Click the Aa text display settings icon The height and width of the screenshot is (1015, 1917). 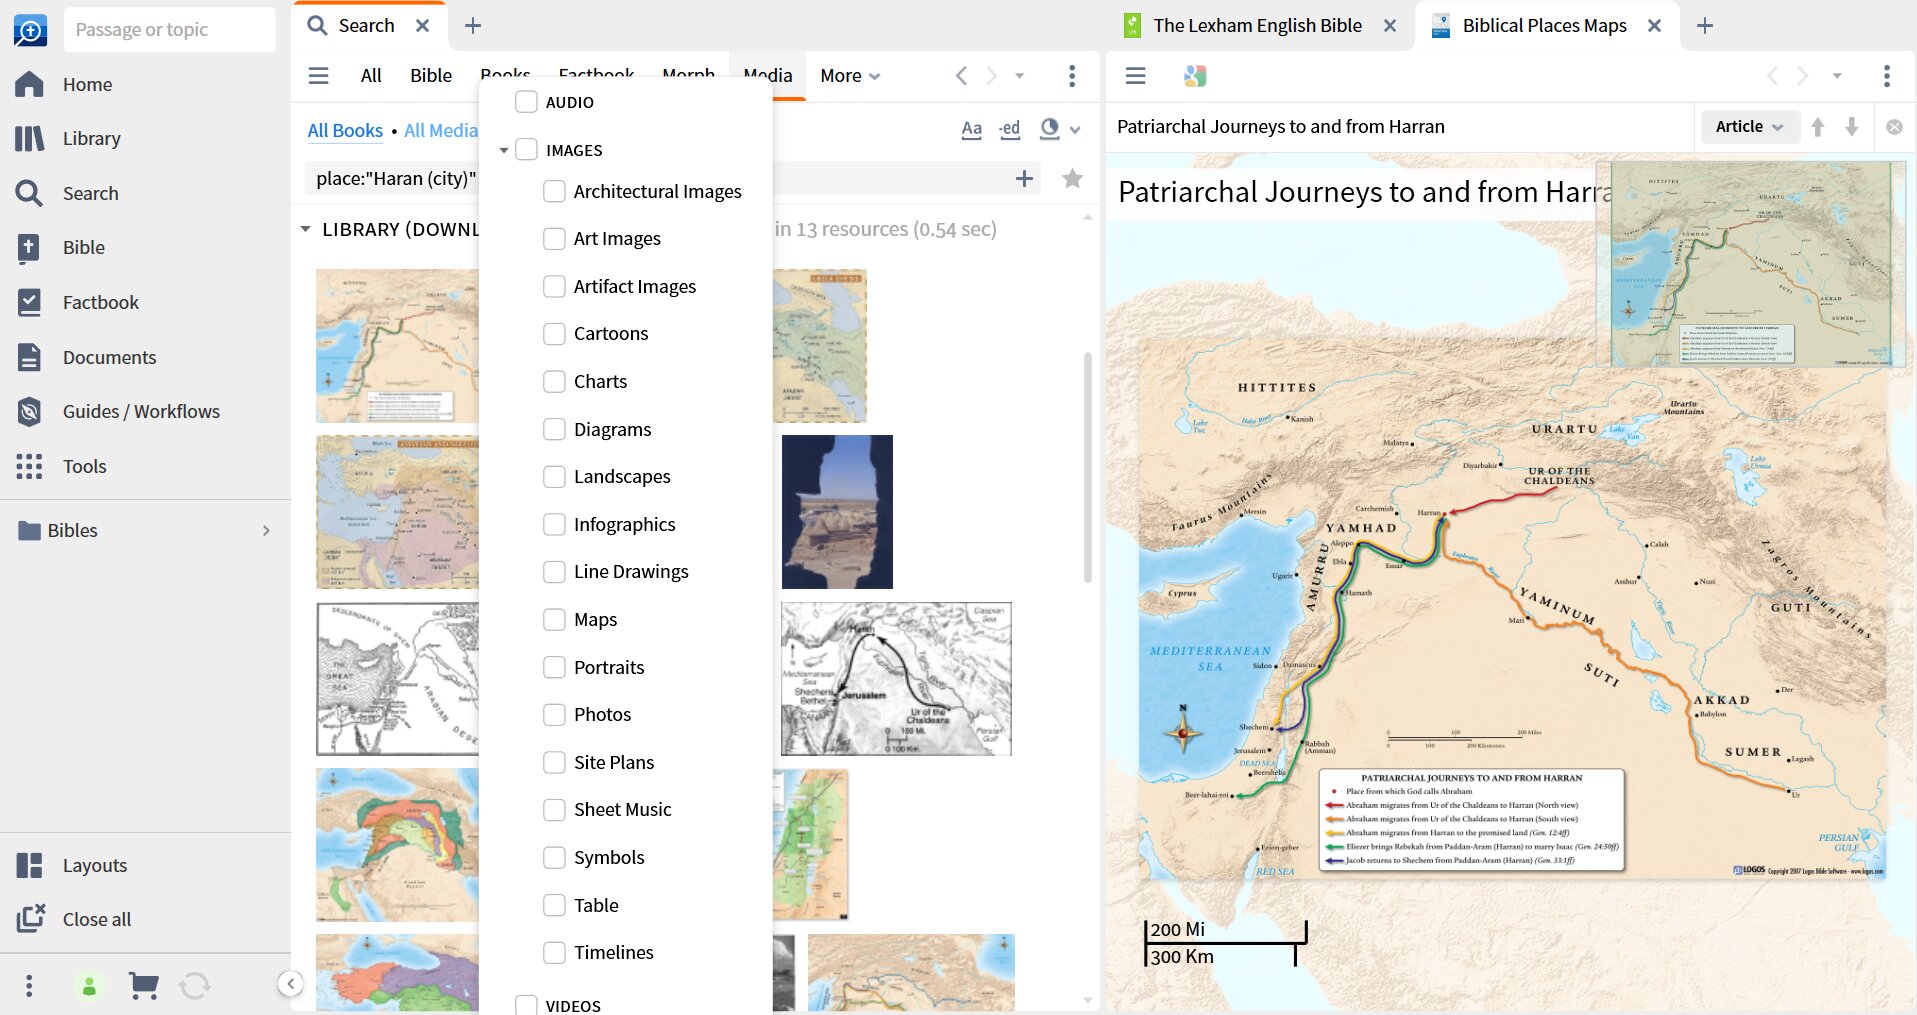(x=971, y=129)
